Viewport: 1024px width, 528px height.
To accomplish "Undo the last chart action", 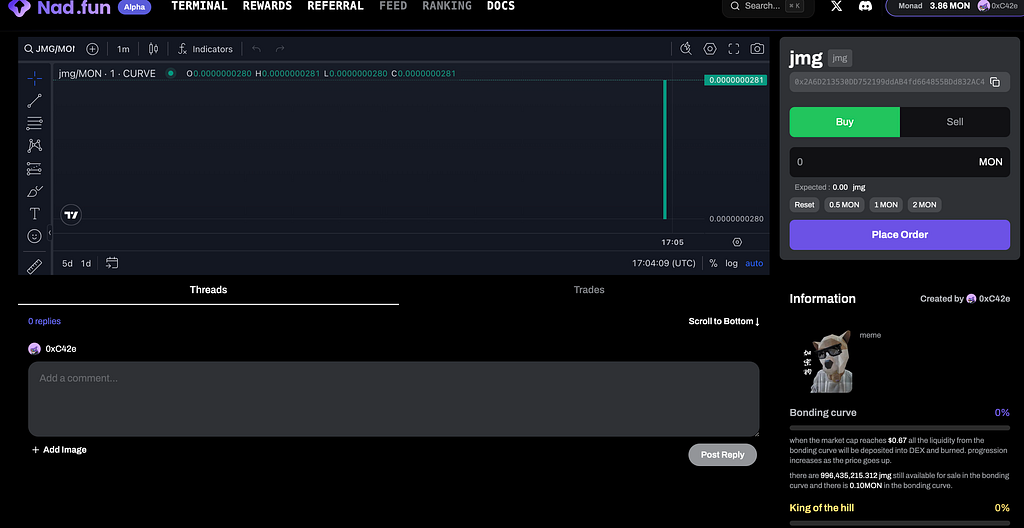I will [x=256, y=49].
